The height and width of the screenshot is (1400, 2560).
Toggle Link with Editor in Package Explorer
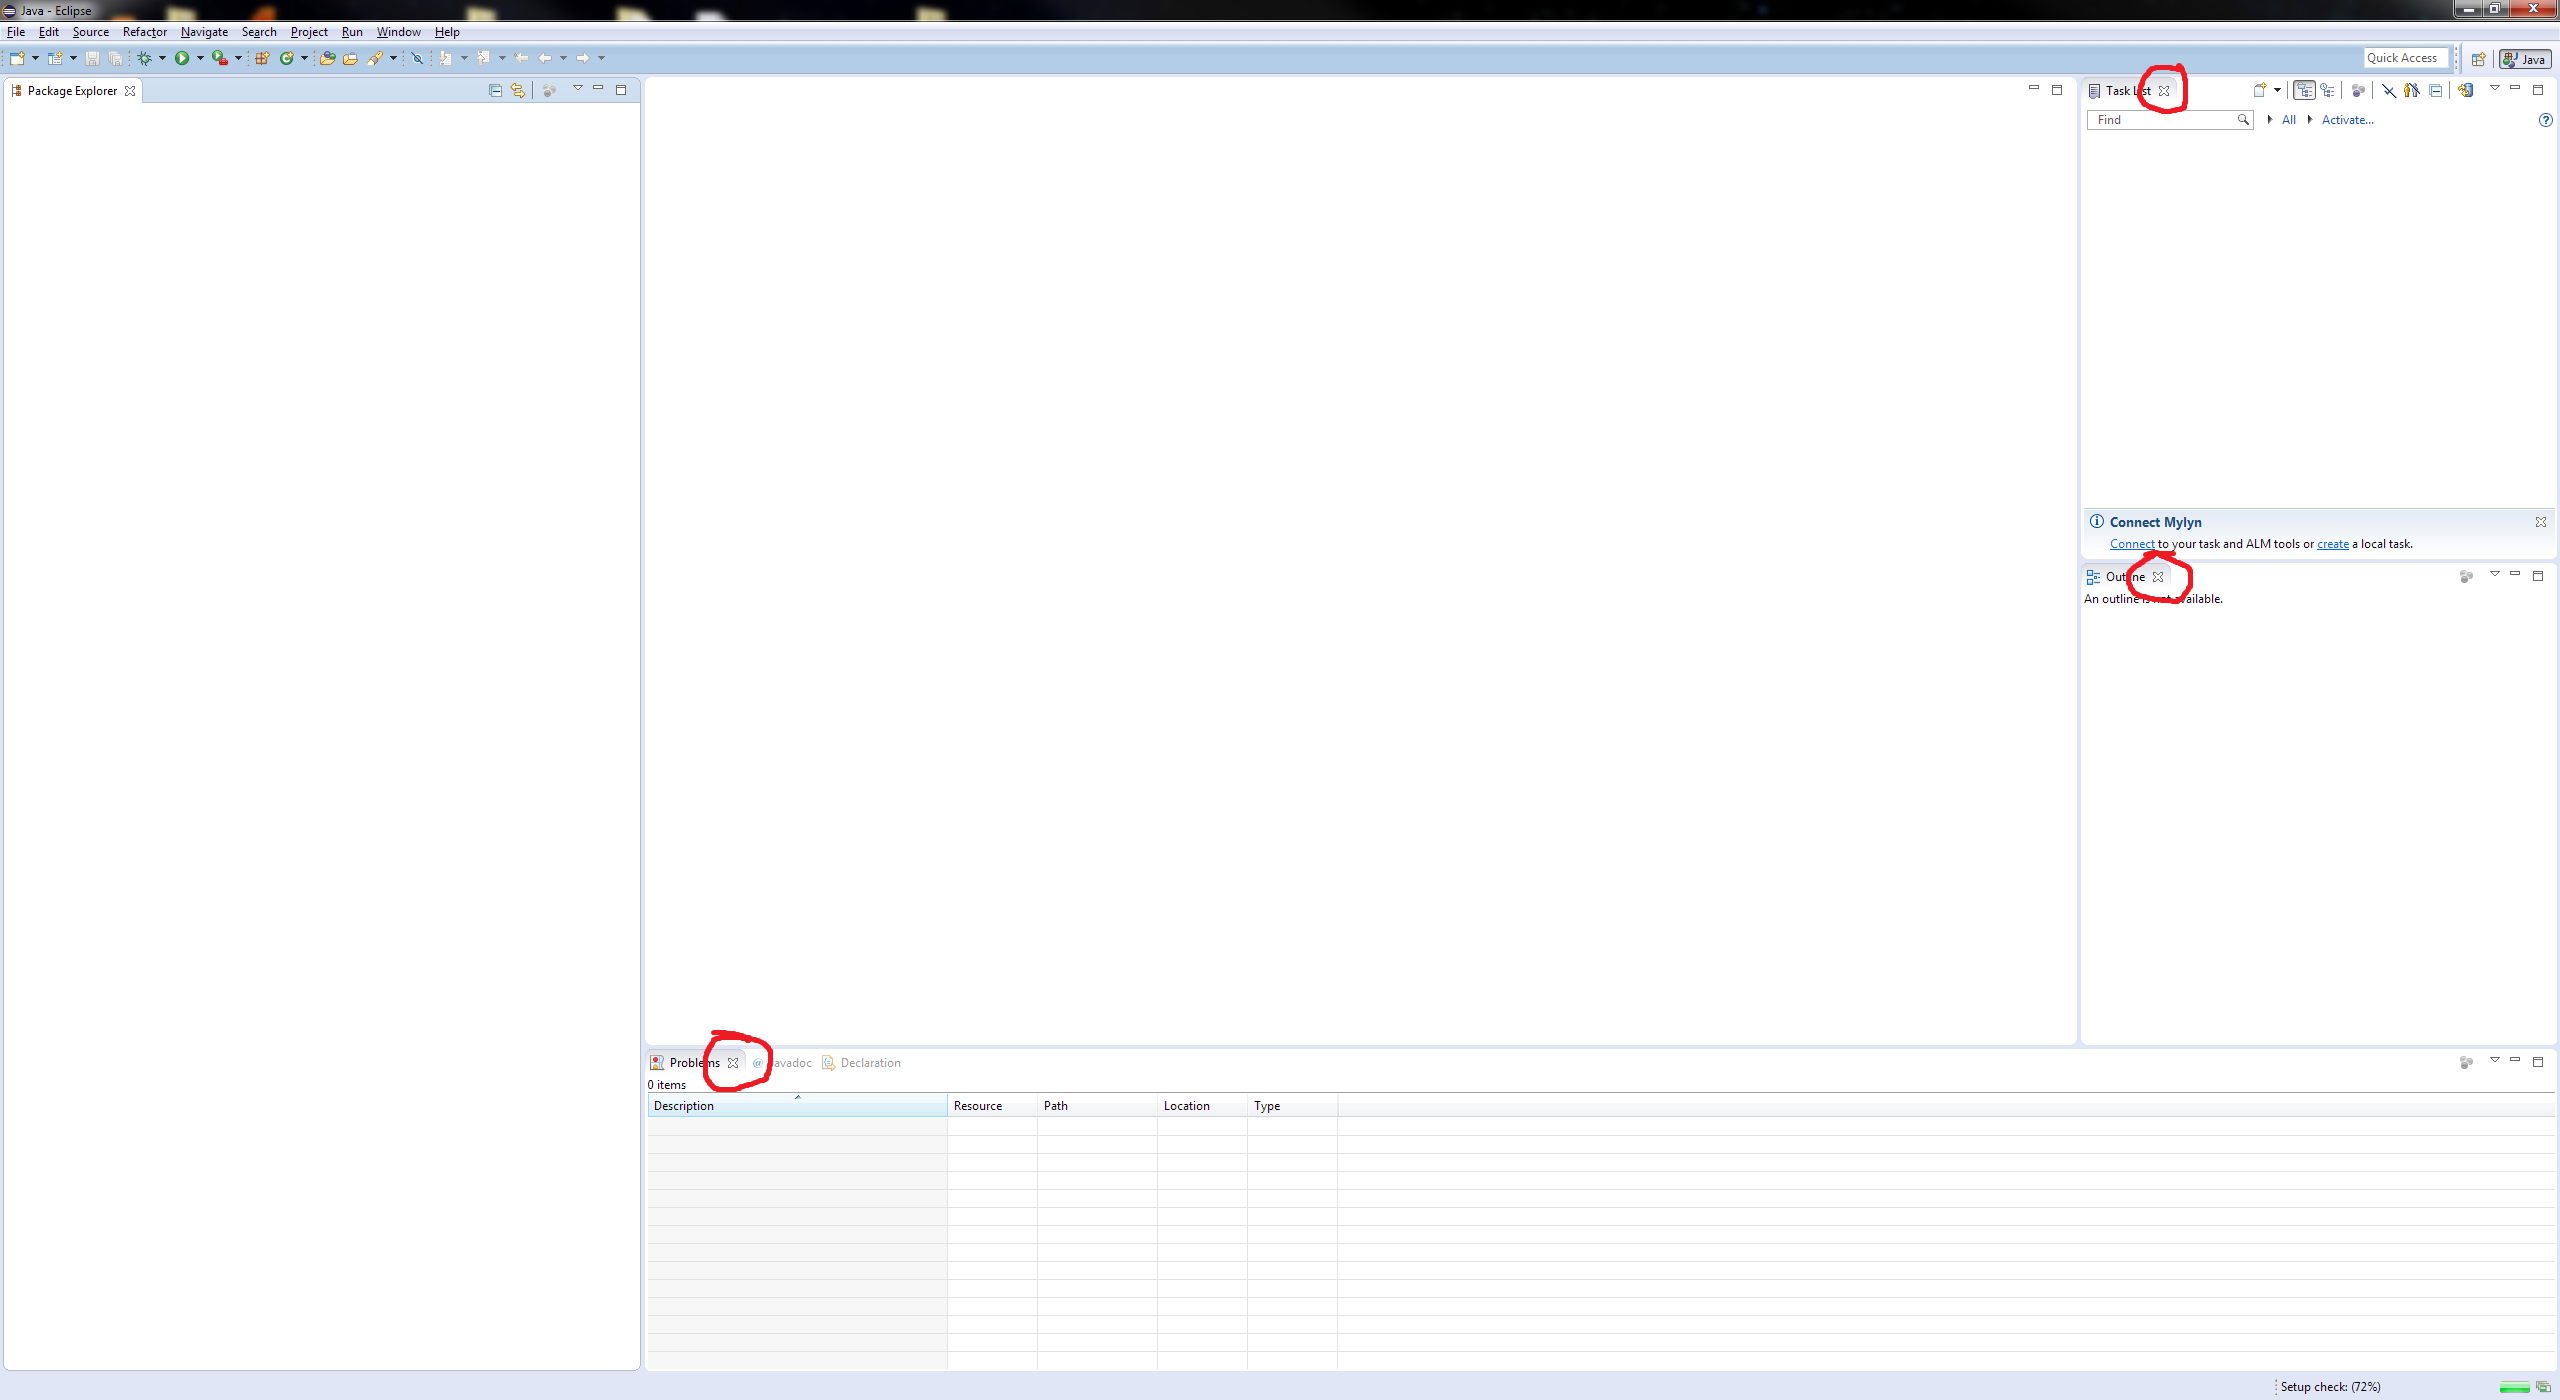click(x=518, y=91)
